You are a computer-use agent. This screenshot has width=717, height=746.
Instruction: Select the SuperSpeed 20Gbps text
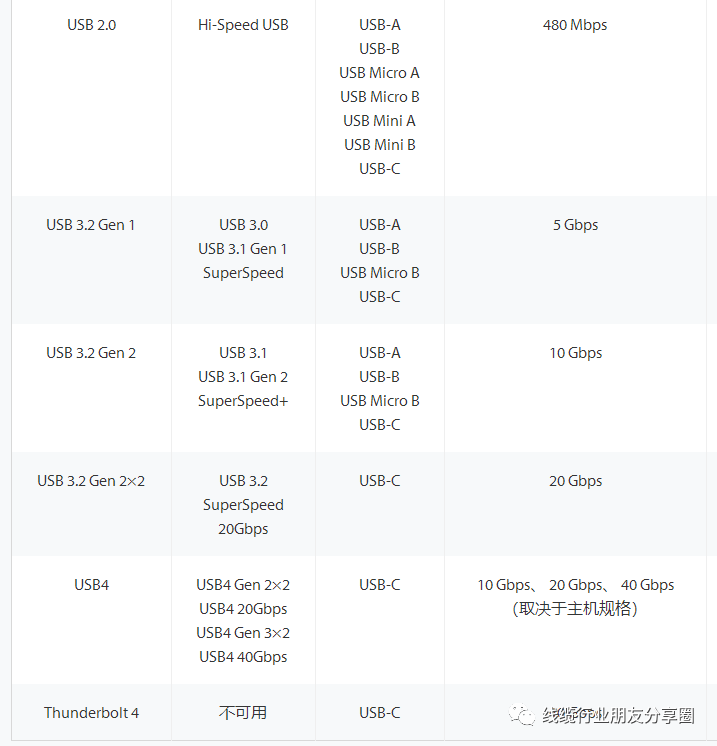pos(243,516)
